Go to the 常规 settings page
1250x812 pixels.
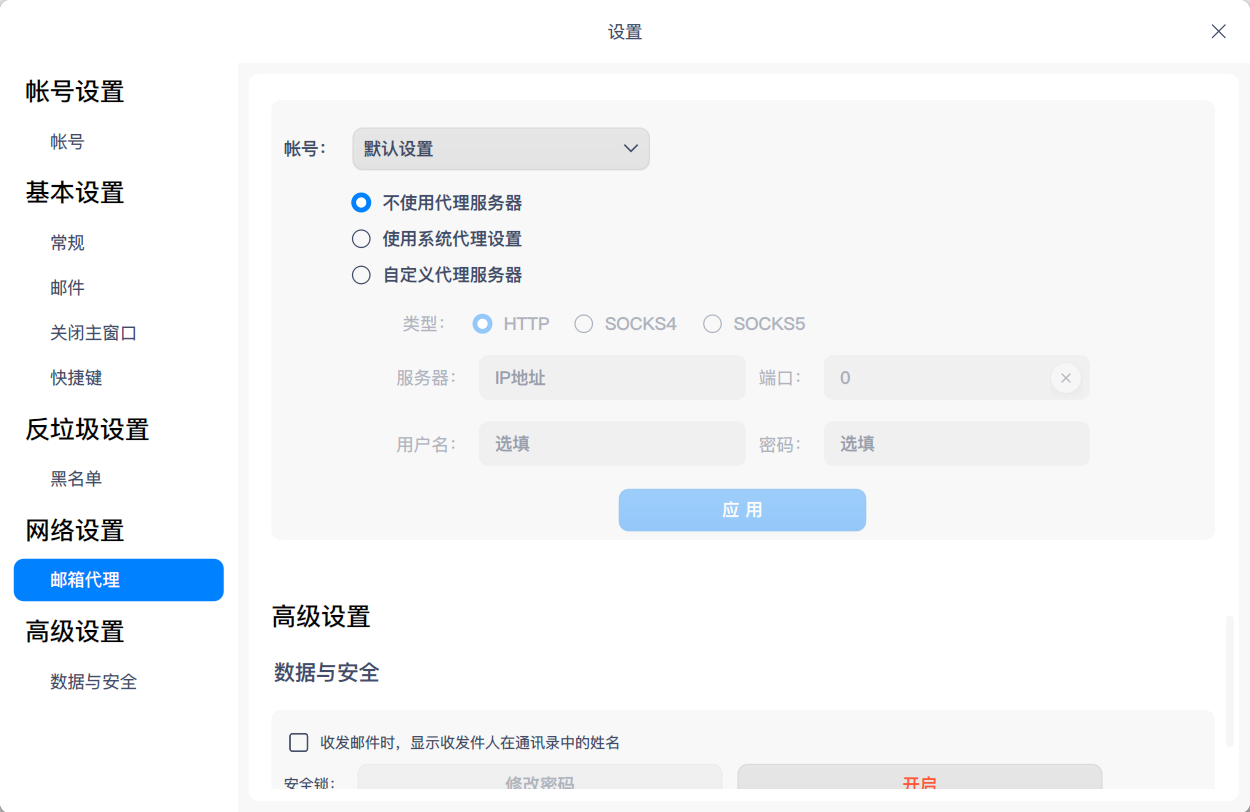[x=66, y=242]
